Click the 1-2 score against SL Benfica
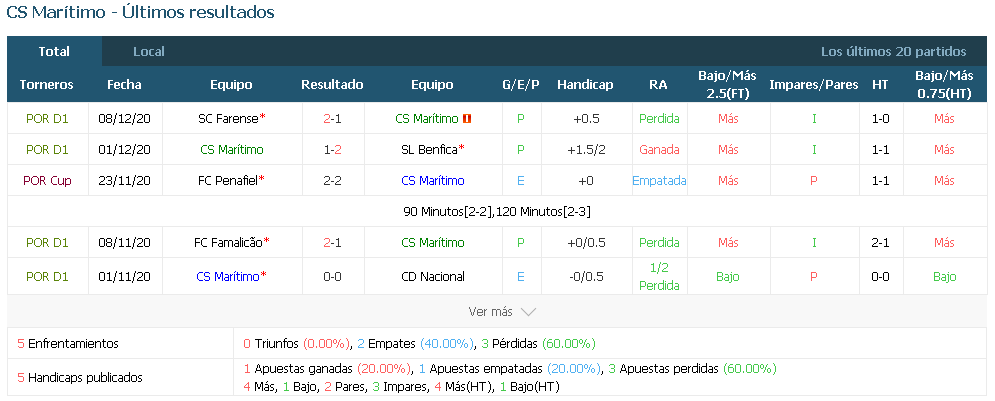Image resolution: width=995 pixels, height=401 pixels. [332, 150]
